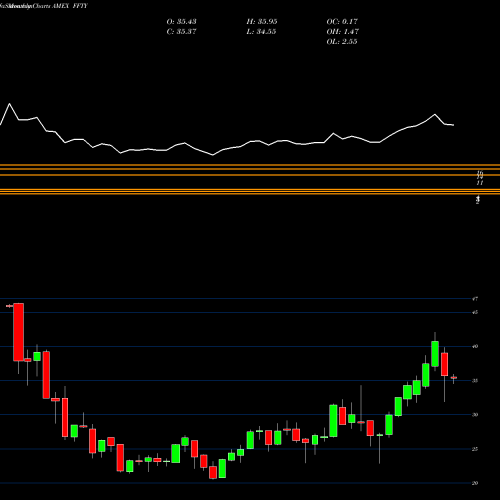Click the 30 price axis label
Screen dimensions: 500x500
(475, 415)
